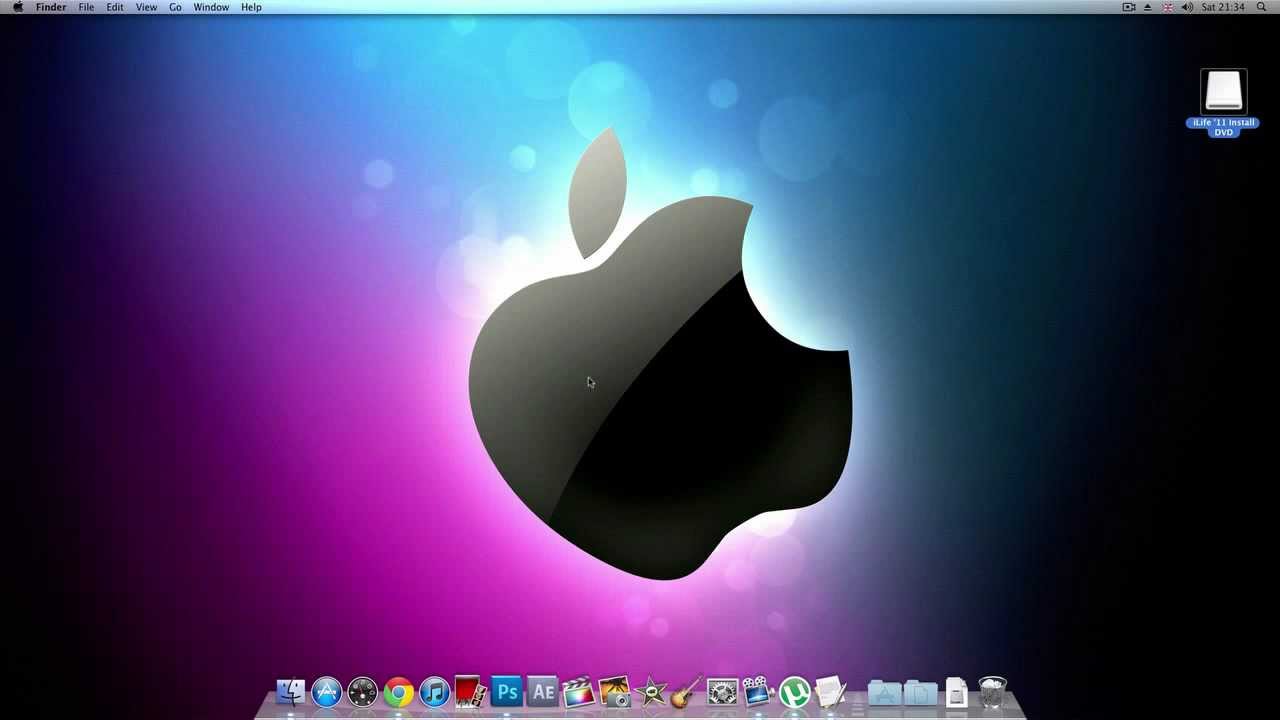Click the Sat 21:34 clock
Screen dimensions: 1280x720
point(1223,7)
